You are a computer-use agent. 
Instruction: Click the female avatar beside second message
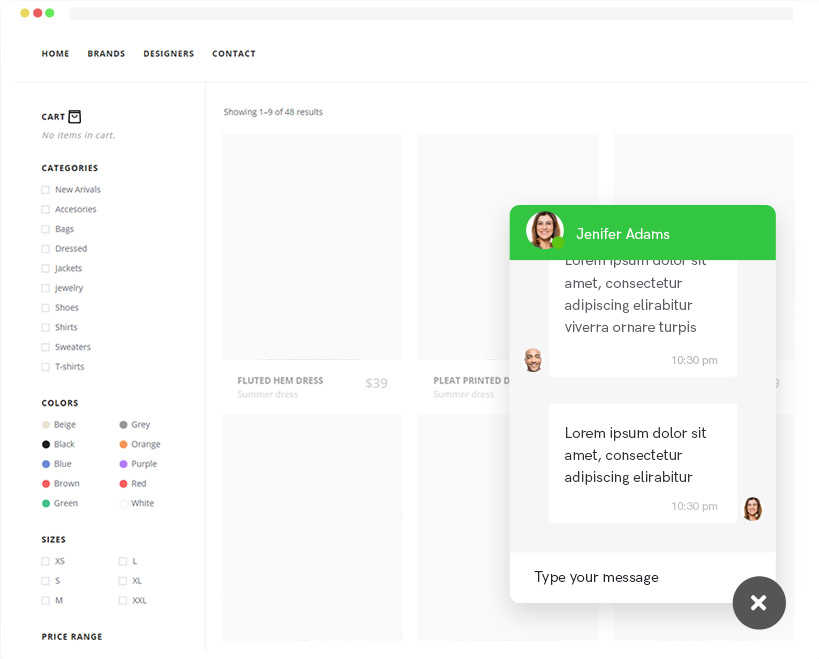pos(752,508)
